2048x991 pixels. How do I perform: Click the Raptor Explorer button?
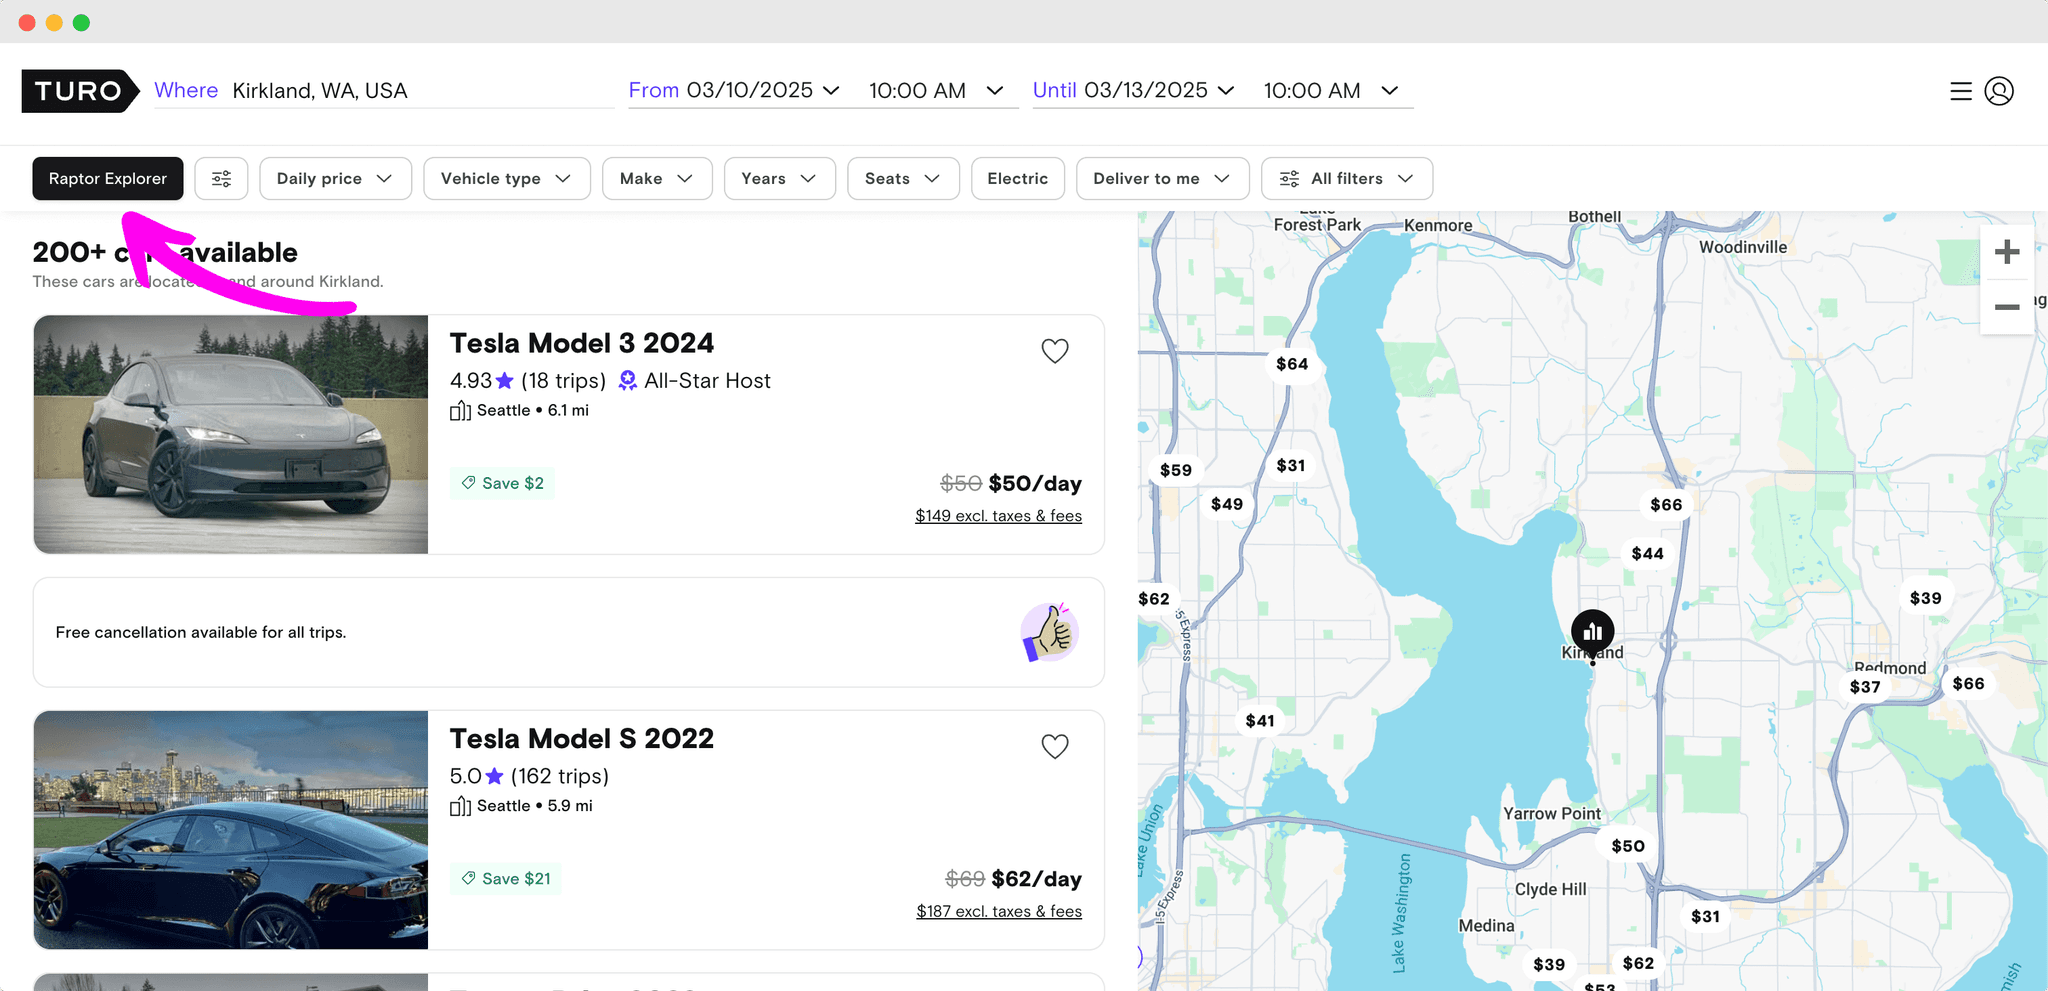tap(107, 178)
